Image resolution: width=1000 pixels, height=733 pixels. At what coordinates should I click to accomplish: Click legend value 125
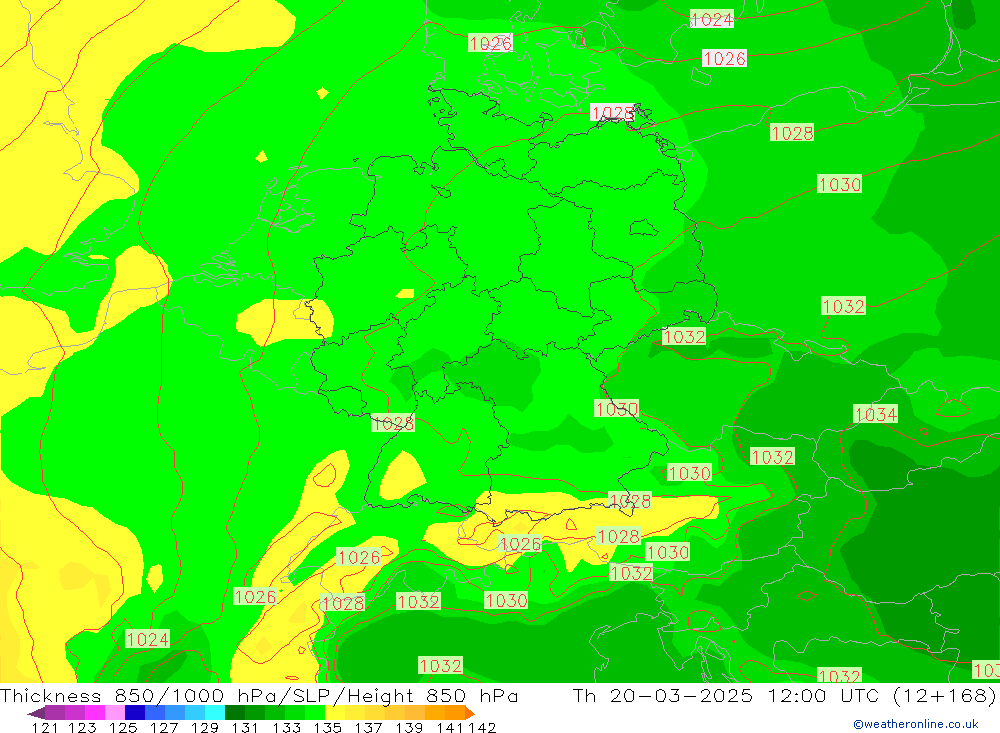123,727
